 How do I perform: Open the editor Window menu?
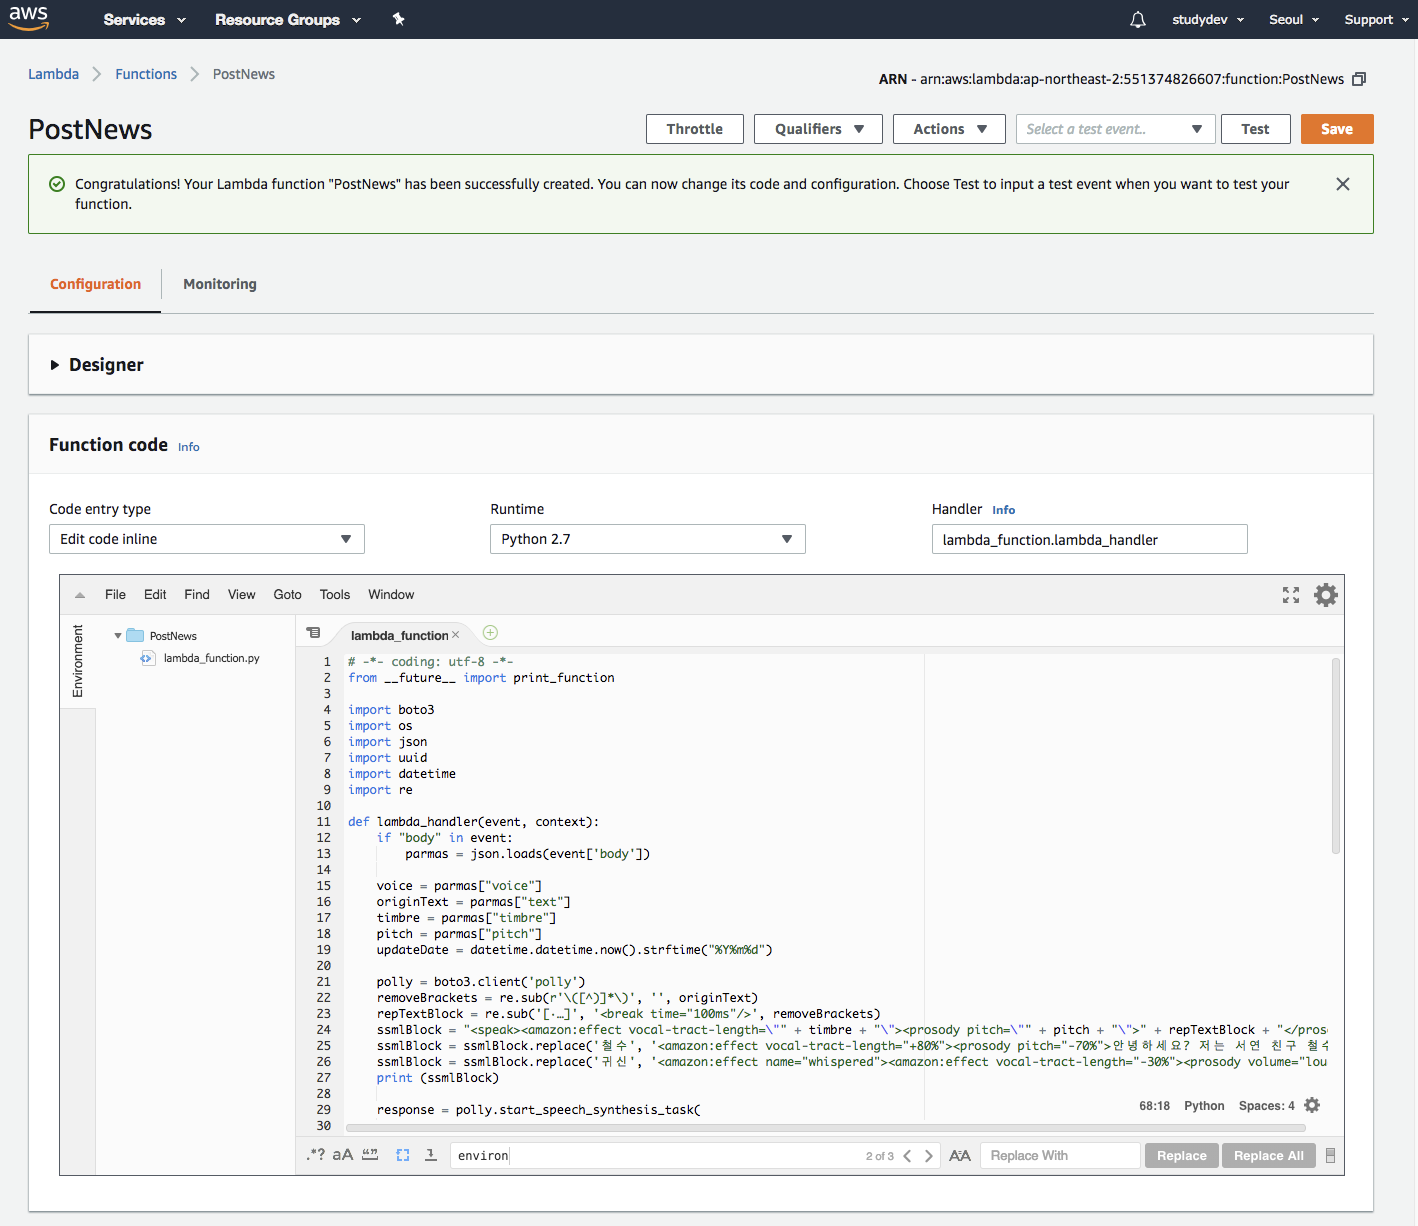[391, 594]
